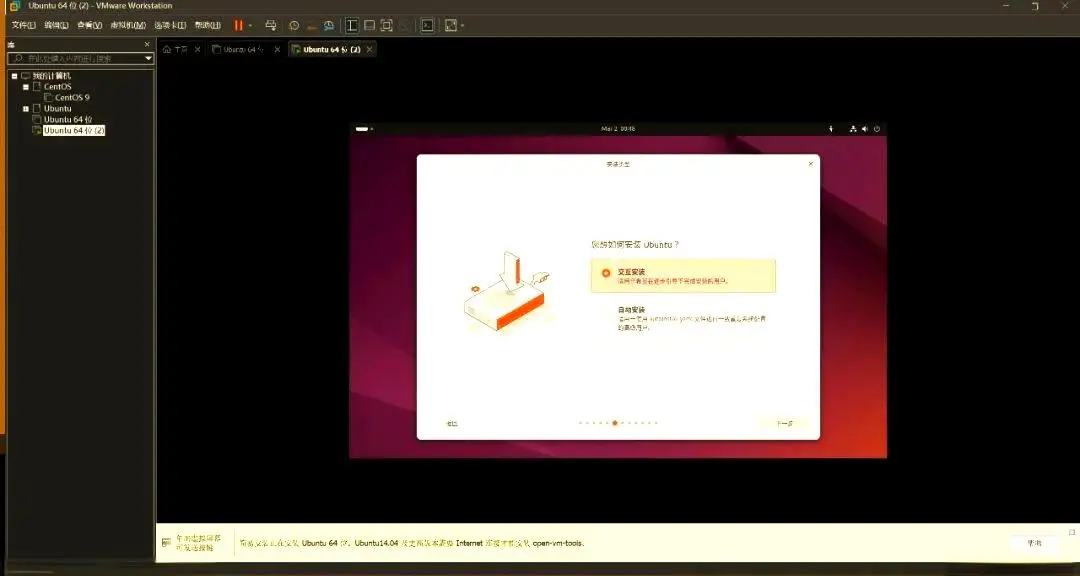
Task: Click the notification bar dismiss button
Action: (1034, 544)
